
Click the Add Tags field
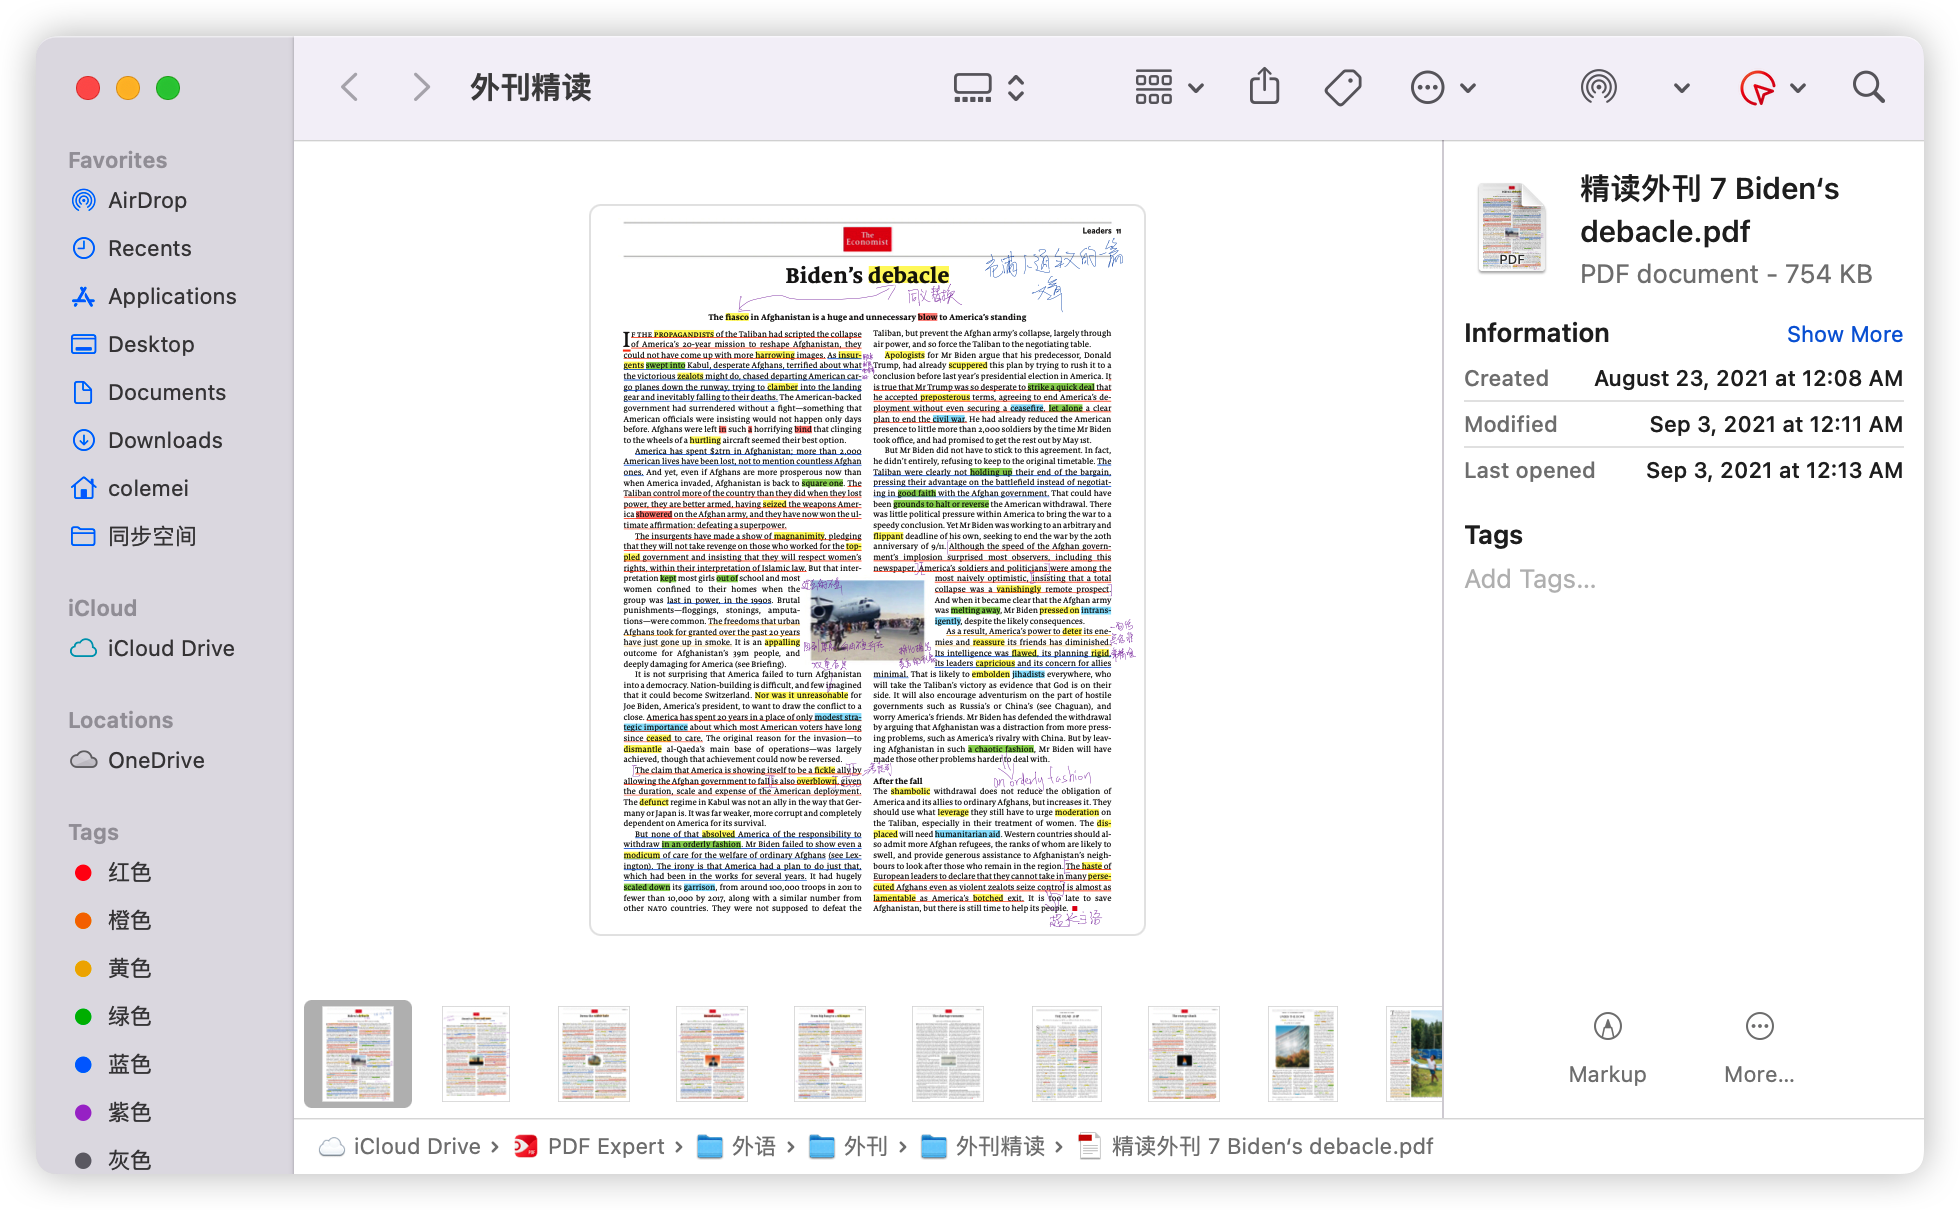pyautogui.click(x=1530, y=579)
